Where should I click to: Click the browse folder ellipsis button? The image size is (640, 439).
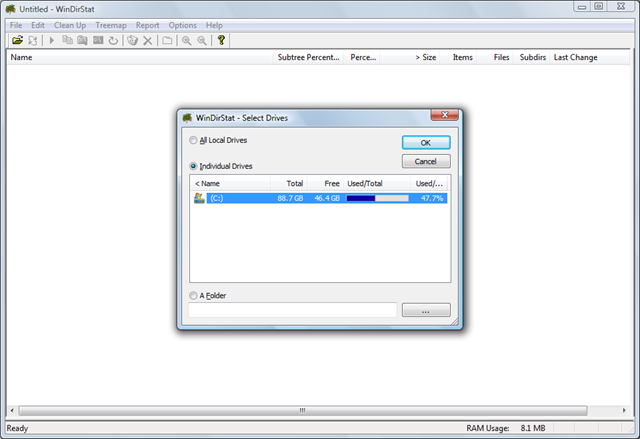pos(426,310)
